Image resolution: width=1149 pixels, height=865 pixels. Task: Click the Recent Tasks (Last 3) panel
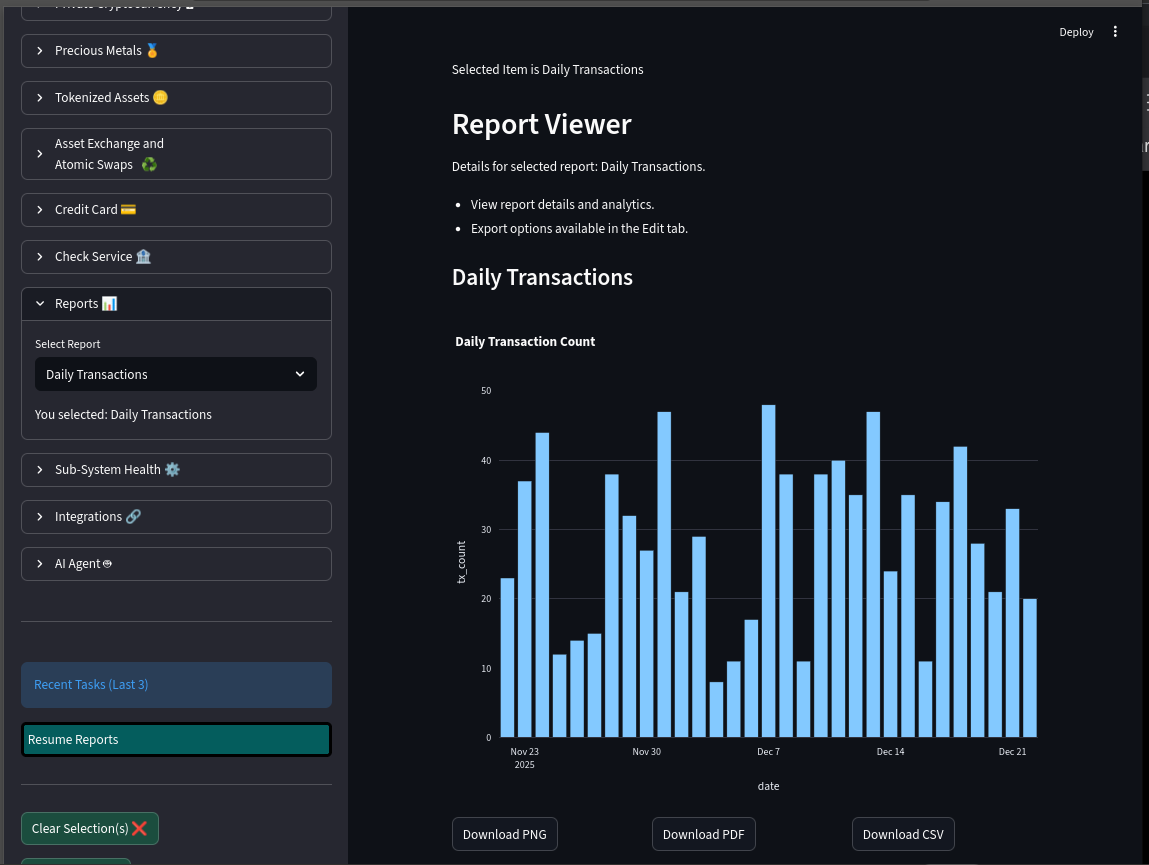176,685
